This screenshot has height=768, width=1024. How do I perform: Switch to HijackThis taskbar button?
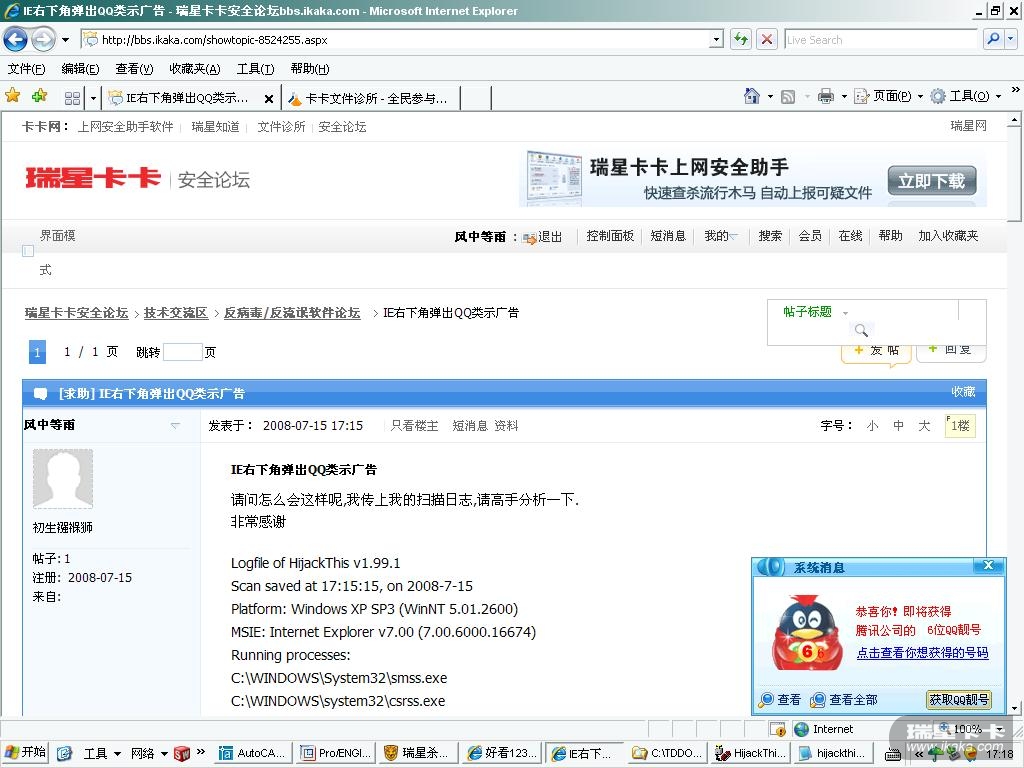pyautogui.click(x=750, y=753)
